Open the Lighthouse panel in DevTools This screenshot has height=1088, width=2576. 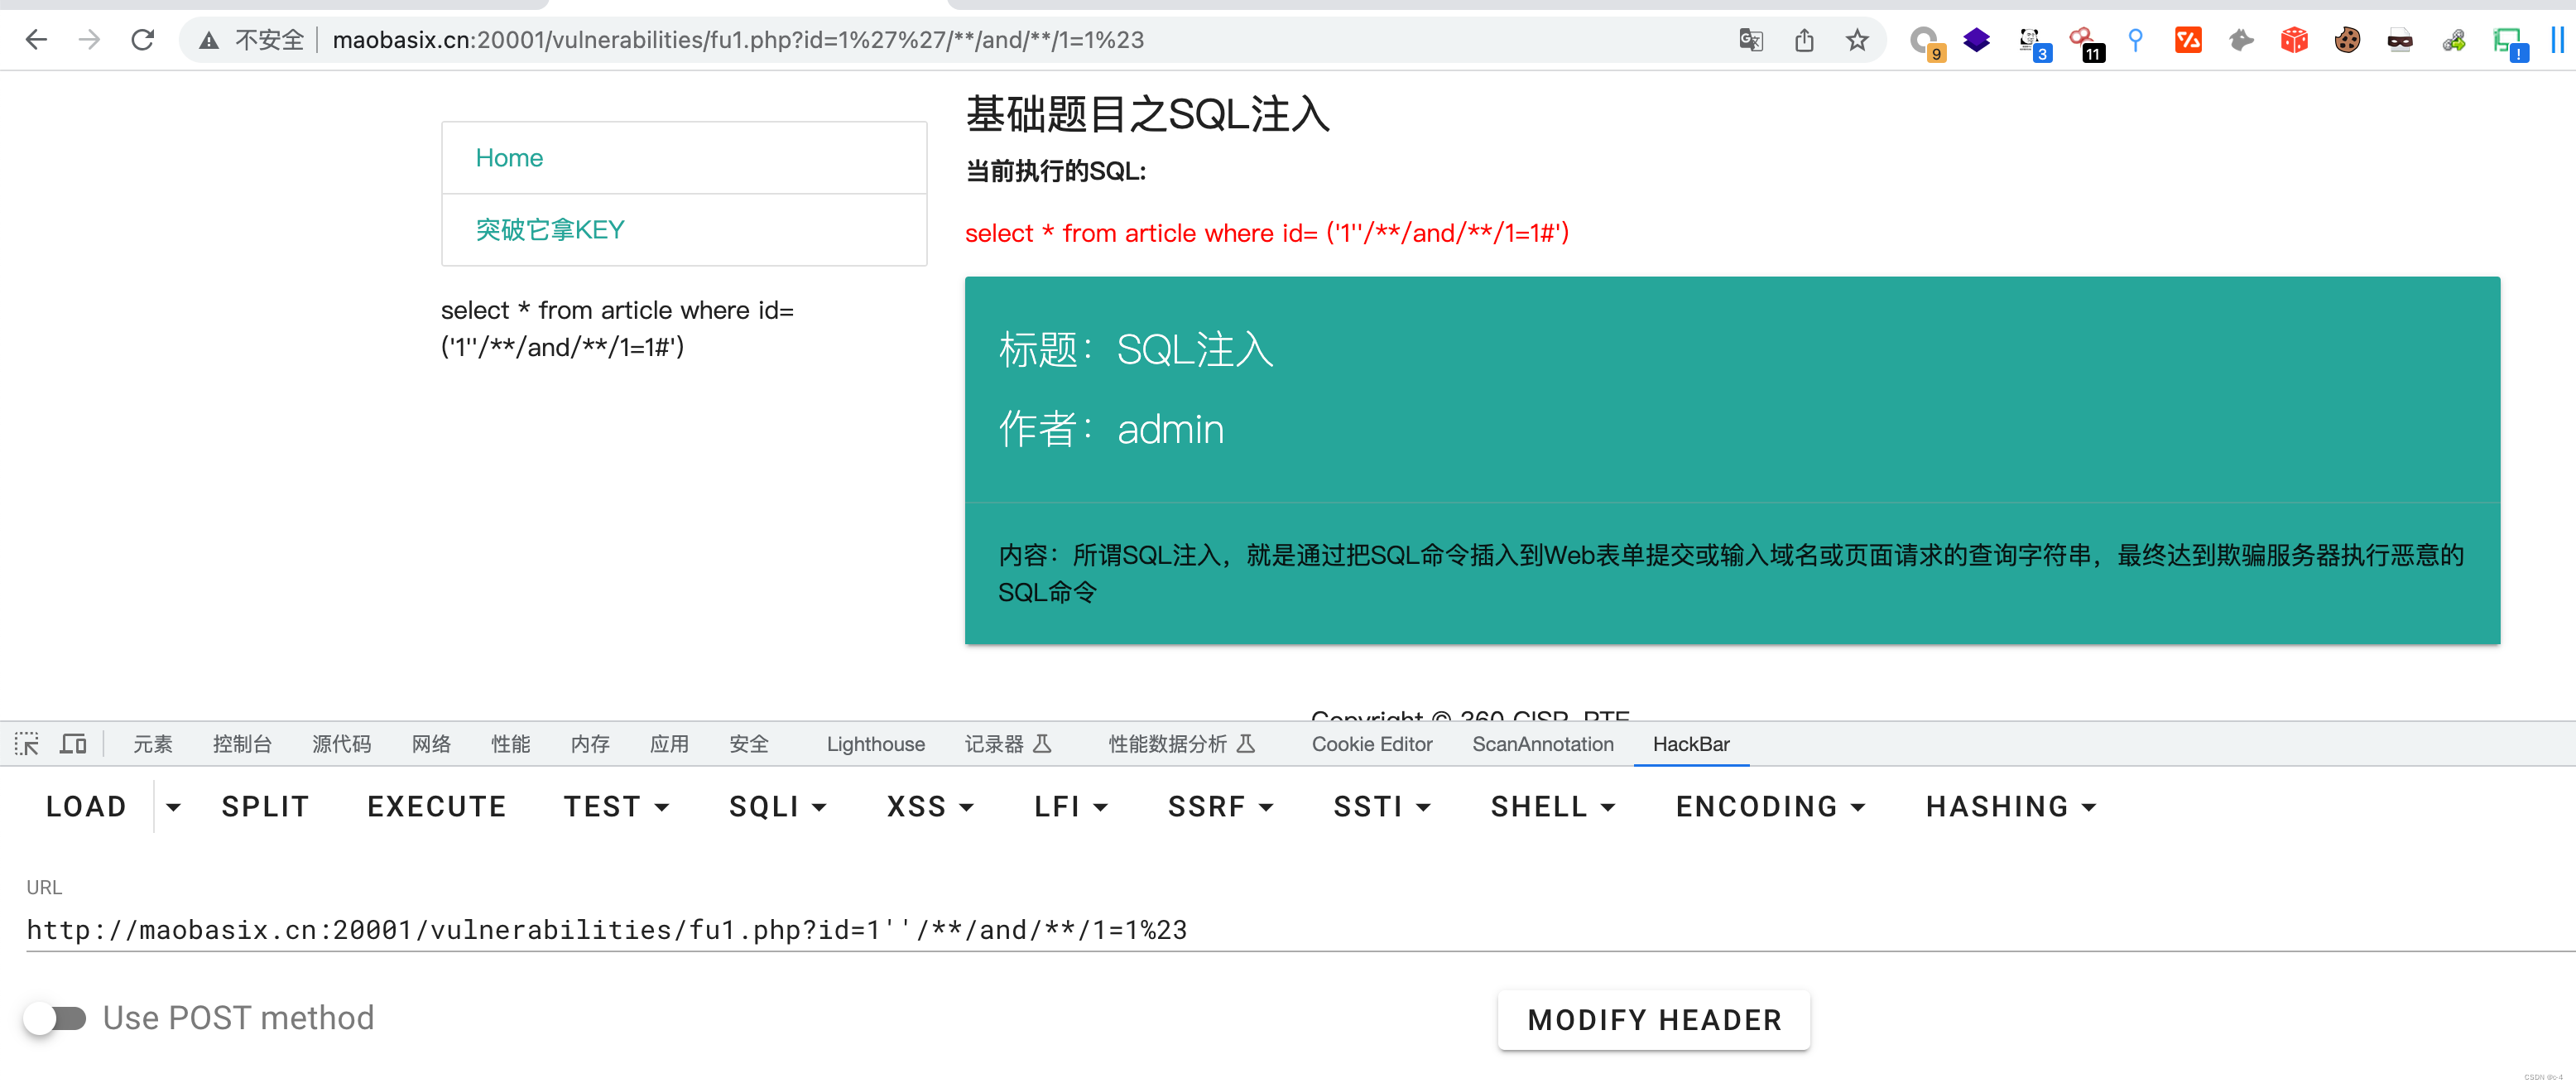pos(875,744)
